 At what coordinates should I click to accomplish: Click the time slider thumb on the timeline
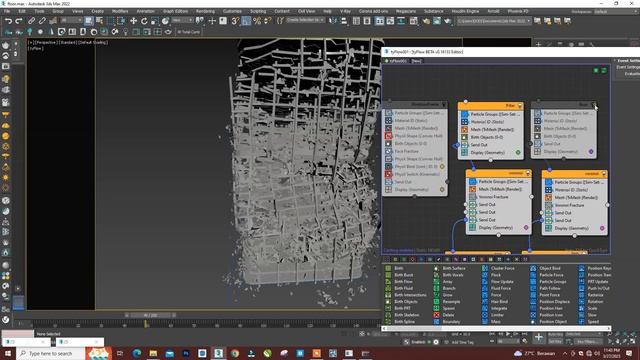tap(150, 316)
